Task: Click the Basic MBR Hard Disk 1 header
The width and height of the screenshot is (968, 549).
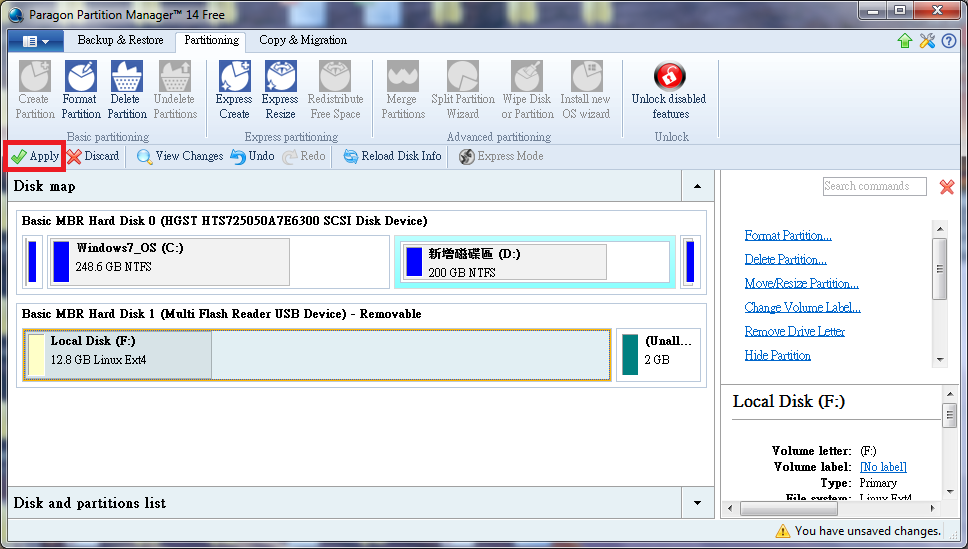Action: coord(222,314)
